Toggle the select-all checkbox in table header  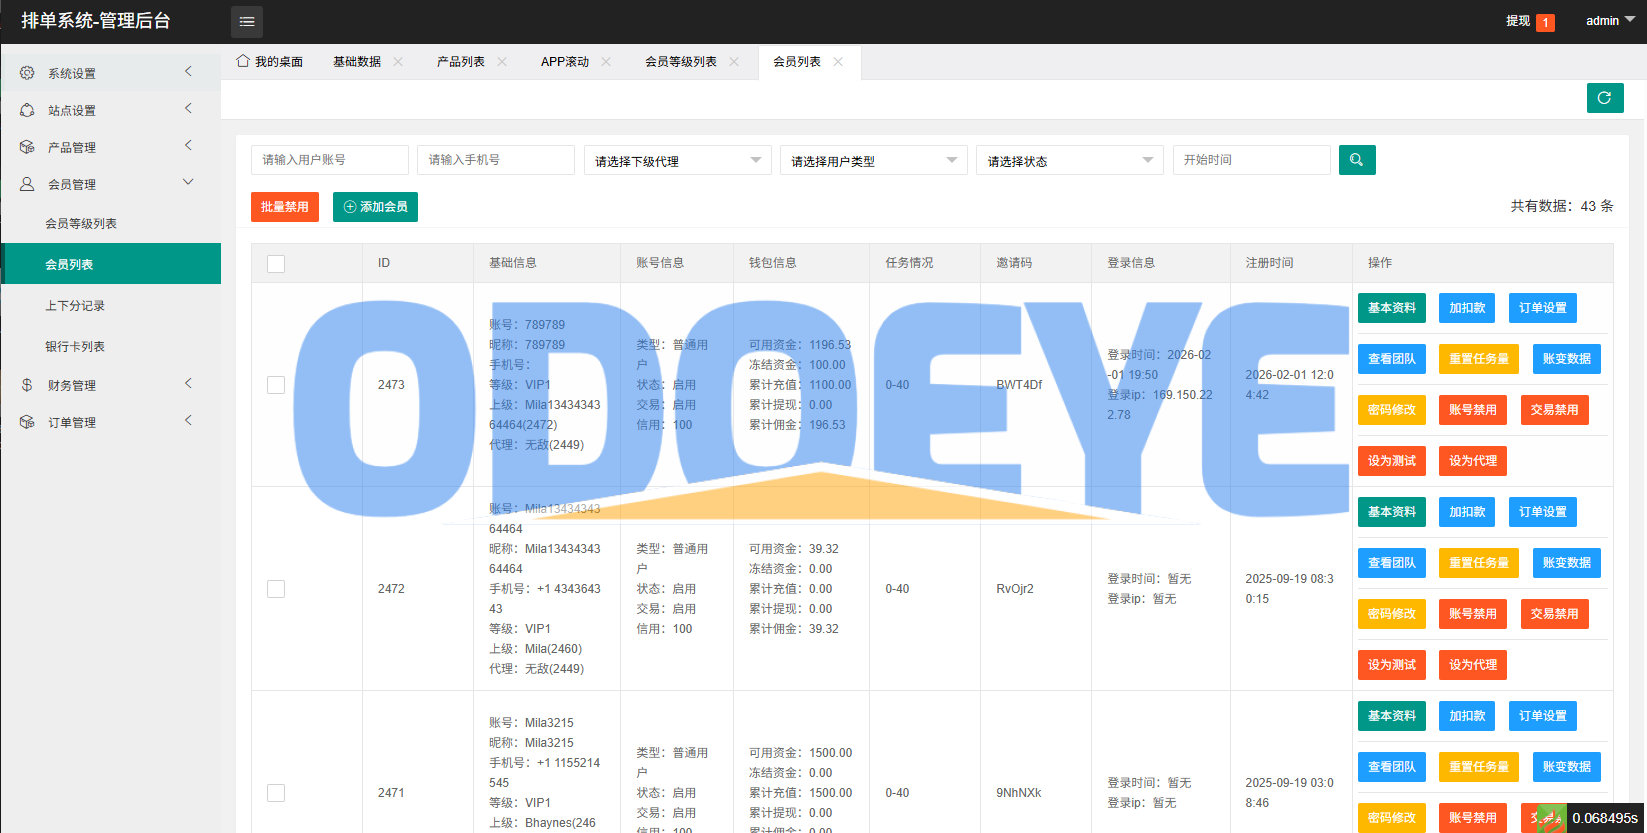tap(276, 263)
